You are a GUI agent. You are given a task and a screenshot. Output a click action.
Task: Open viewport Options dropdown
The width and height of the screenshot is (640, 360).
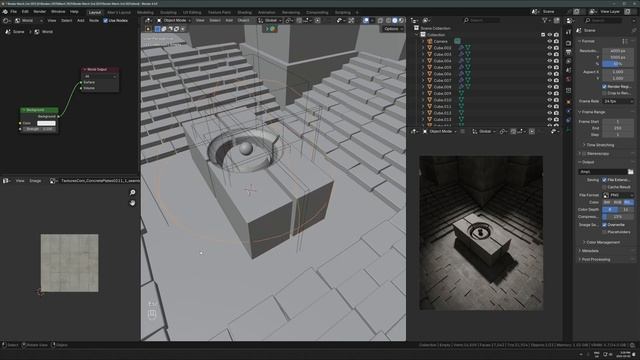point(393,29)
